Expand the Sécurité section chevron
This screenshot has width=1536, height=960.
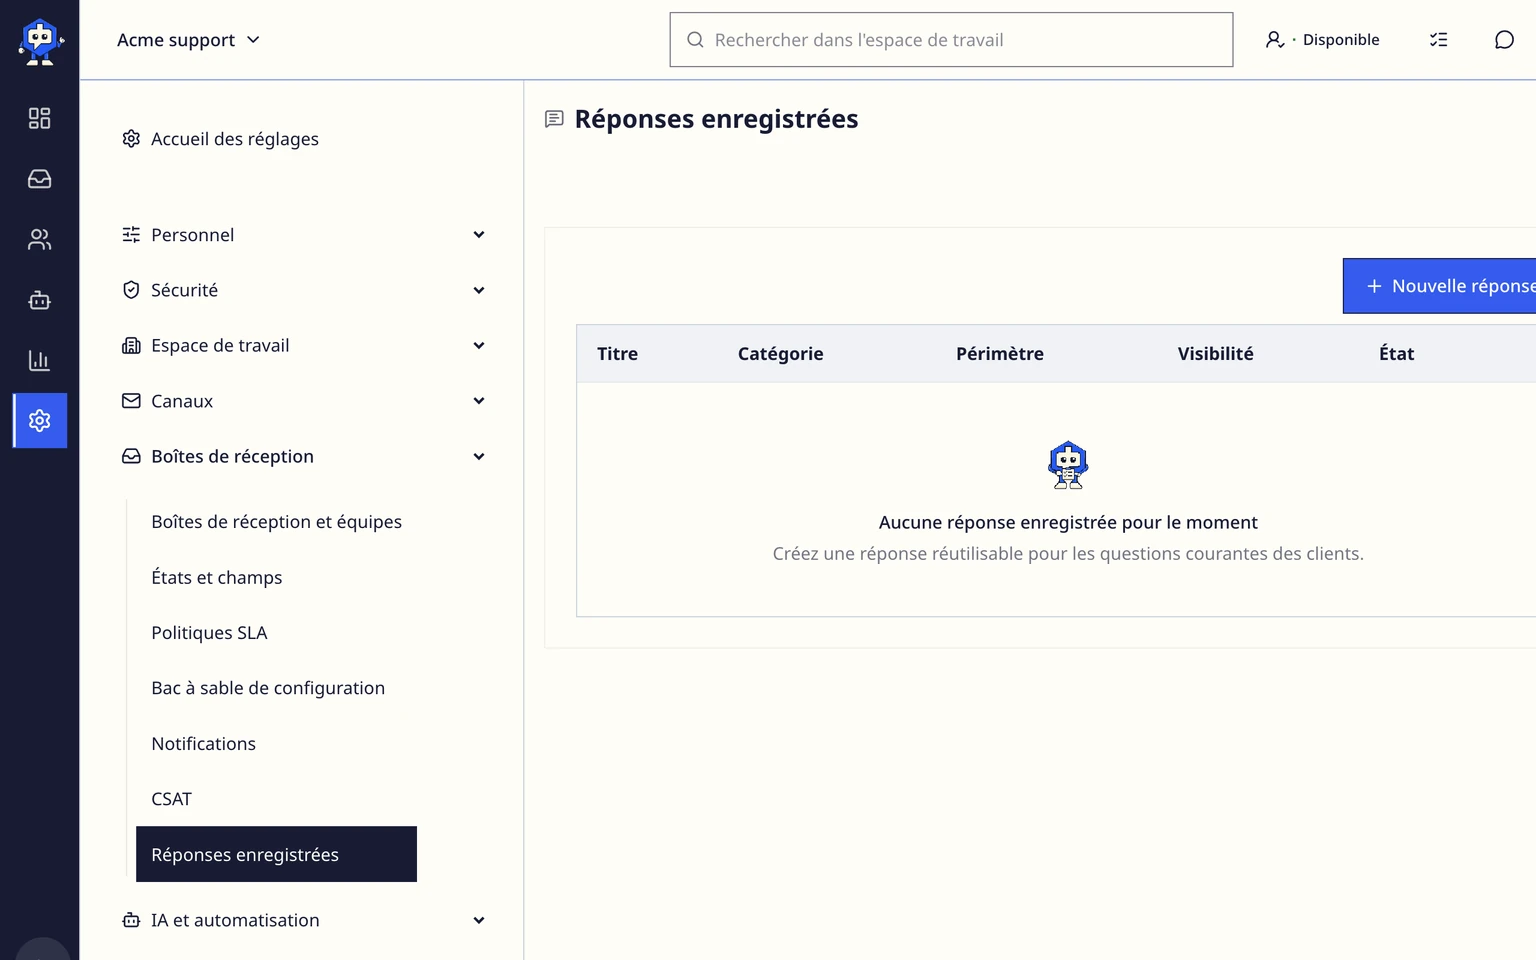[x=479, y=290]
